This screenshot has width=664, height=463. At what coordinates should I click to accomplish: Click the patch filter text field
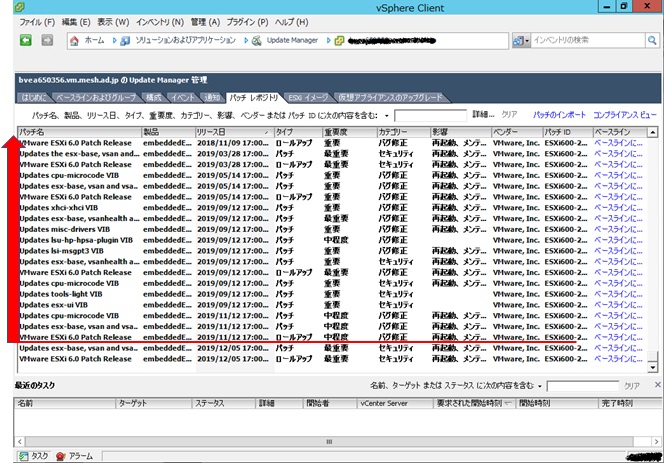[430, 115]
